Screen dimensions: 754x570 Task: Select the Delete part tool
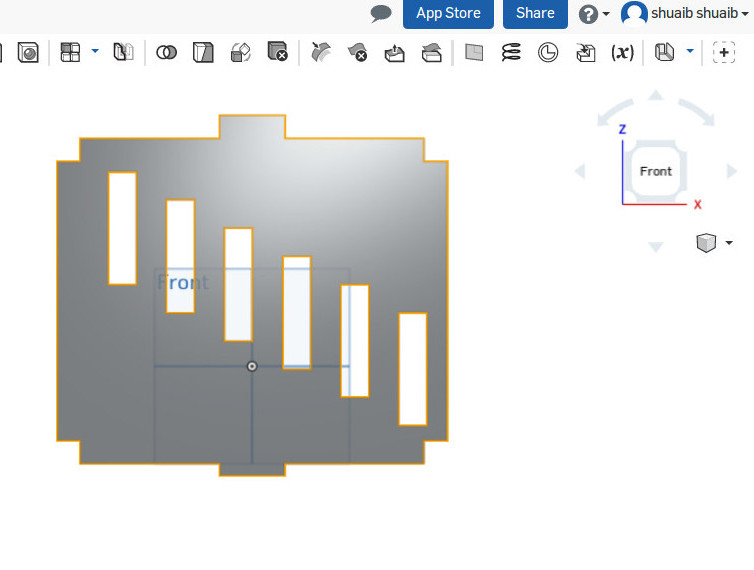coord(277,52)
